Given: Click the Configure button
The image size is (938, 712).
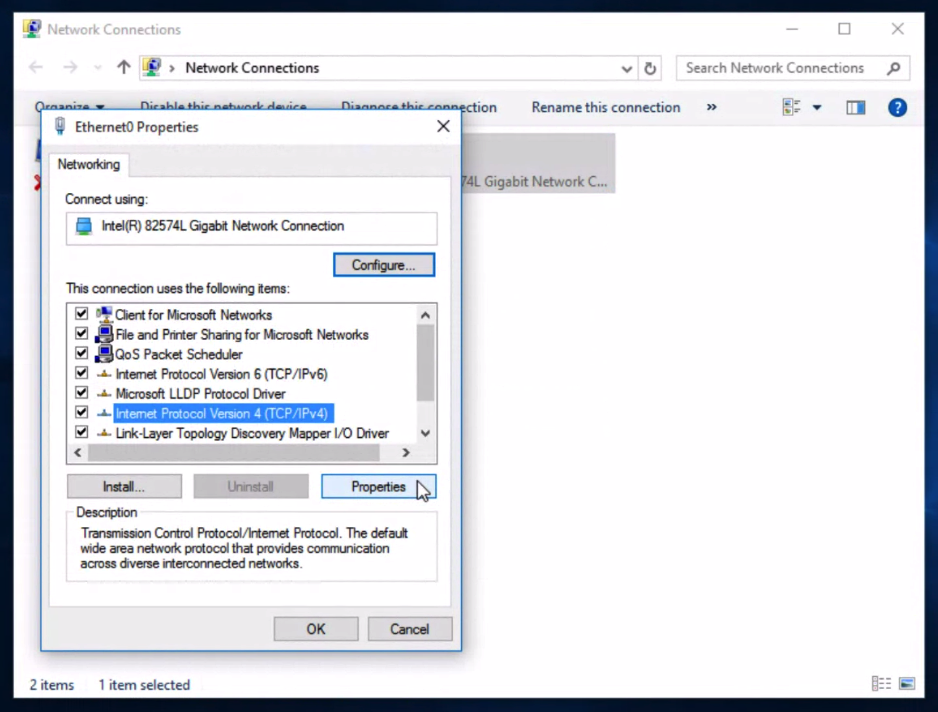Looking at the screenshot, I should click(x=383, y=265).
